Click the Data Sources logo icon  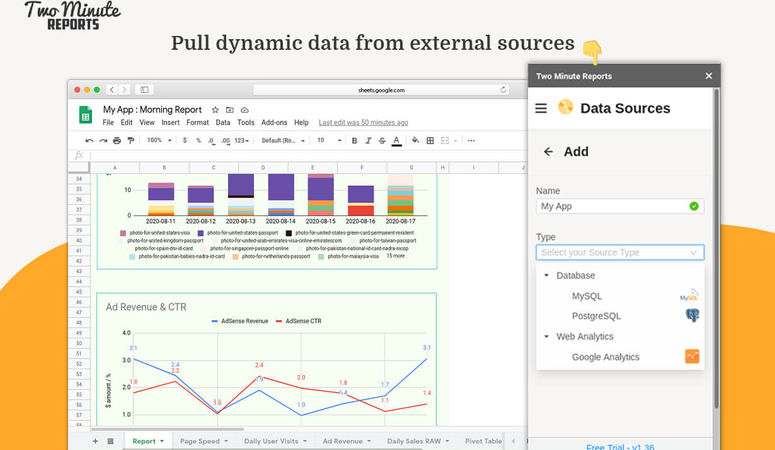(565, 107)
